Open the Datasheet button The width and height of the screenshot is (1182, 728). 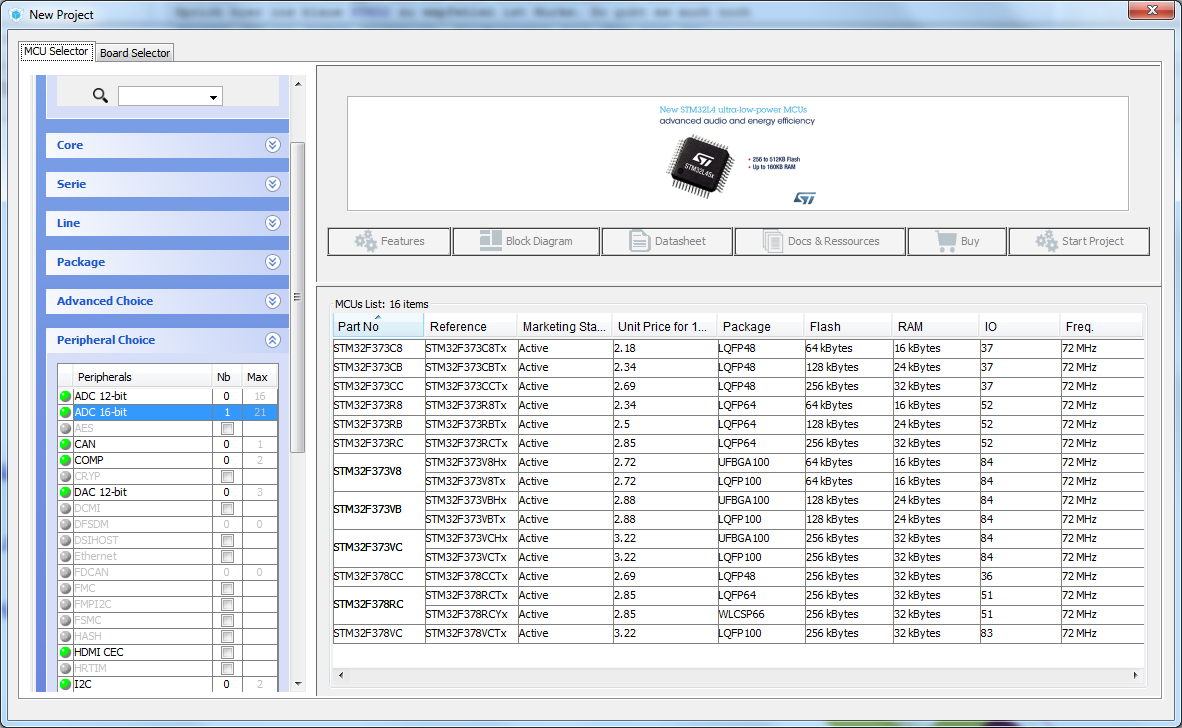(667, 241)
